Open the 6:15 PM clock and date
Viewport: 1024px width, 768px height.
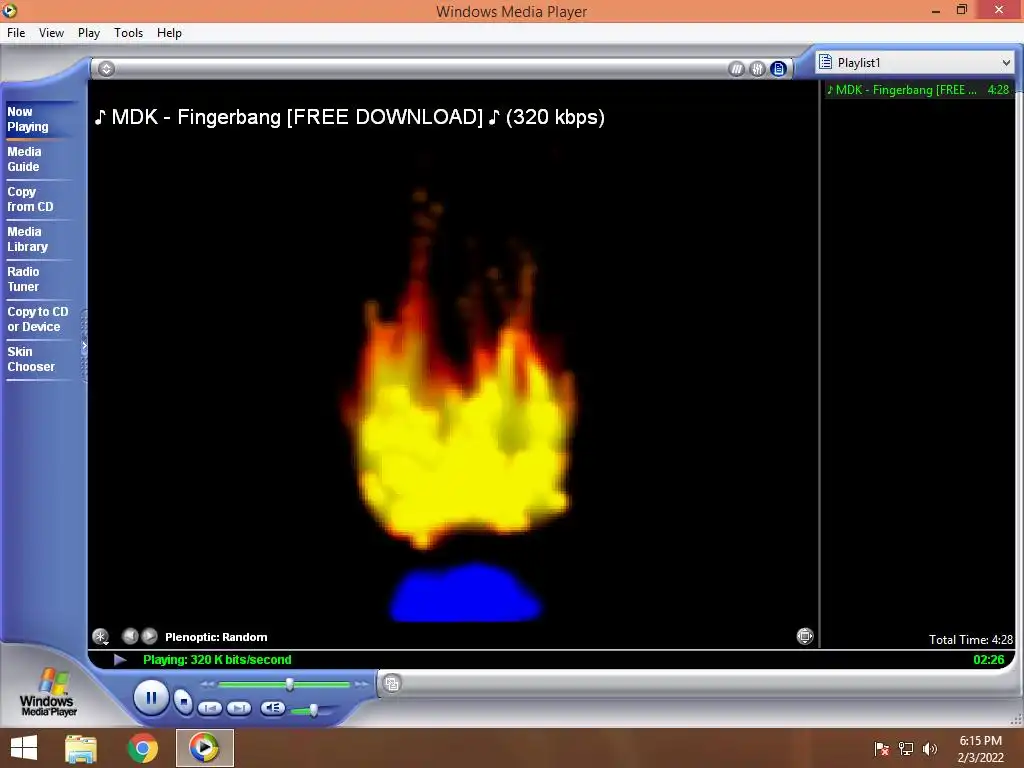coord(980,749)
